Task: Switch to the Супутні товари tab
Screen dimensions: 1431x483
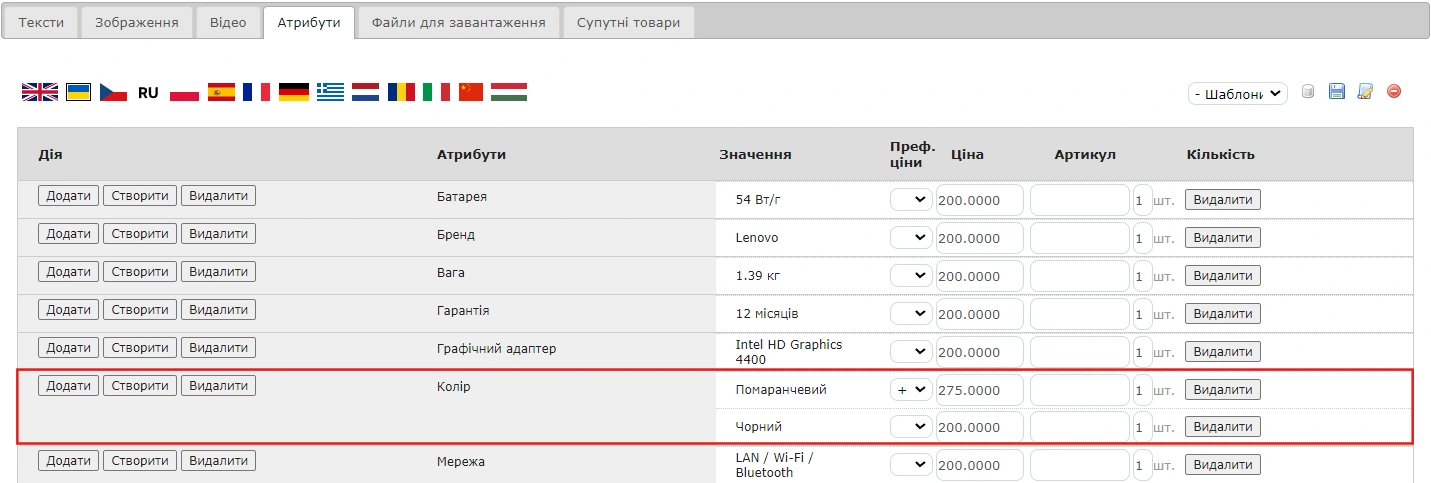Action: point(628,23)
